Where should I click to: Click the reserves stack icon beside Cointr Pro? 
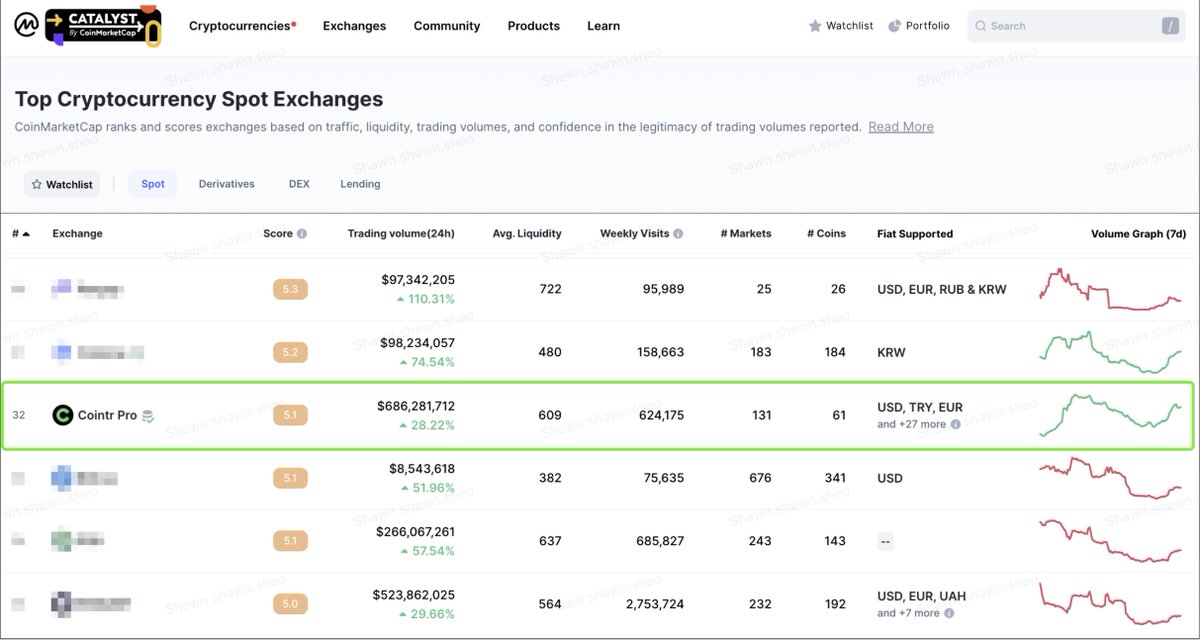point(148,415)
